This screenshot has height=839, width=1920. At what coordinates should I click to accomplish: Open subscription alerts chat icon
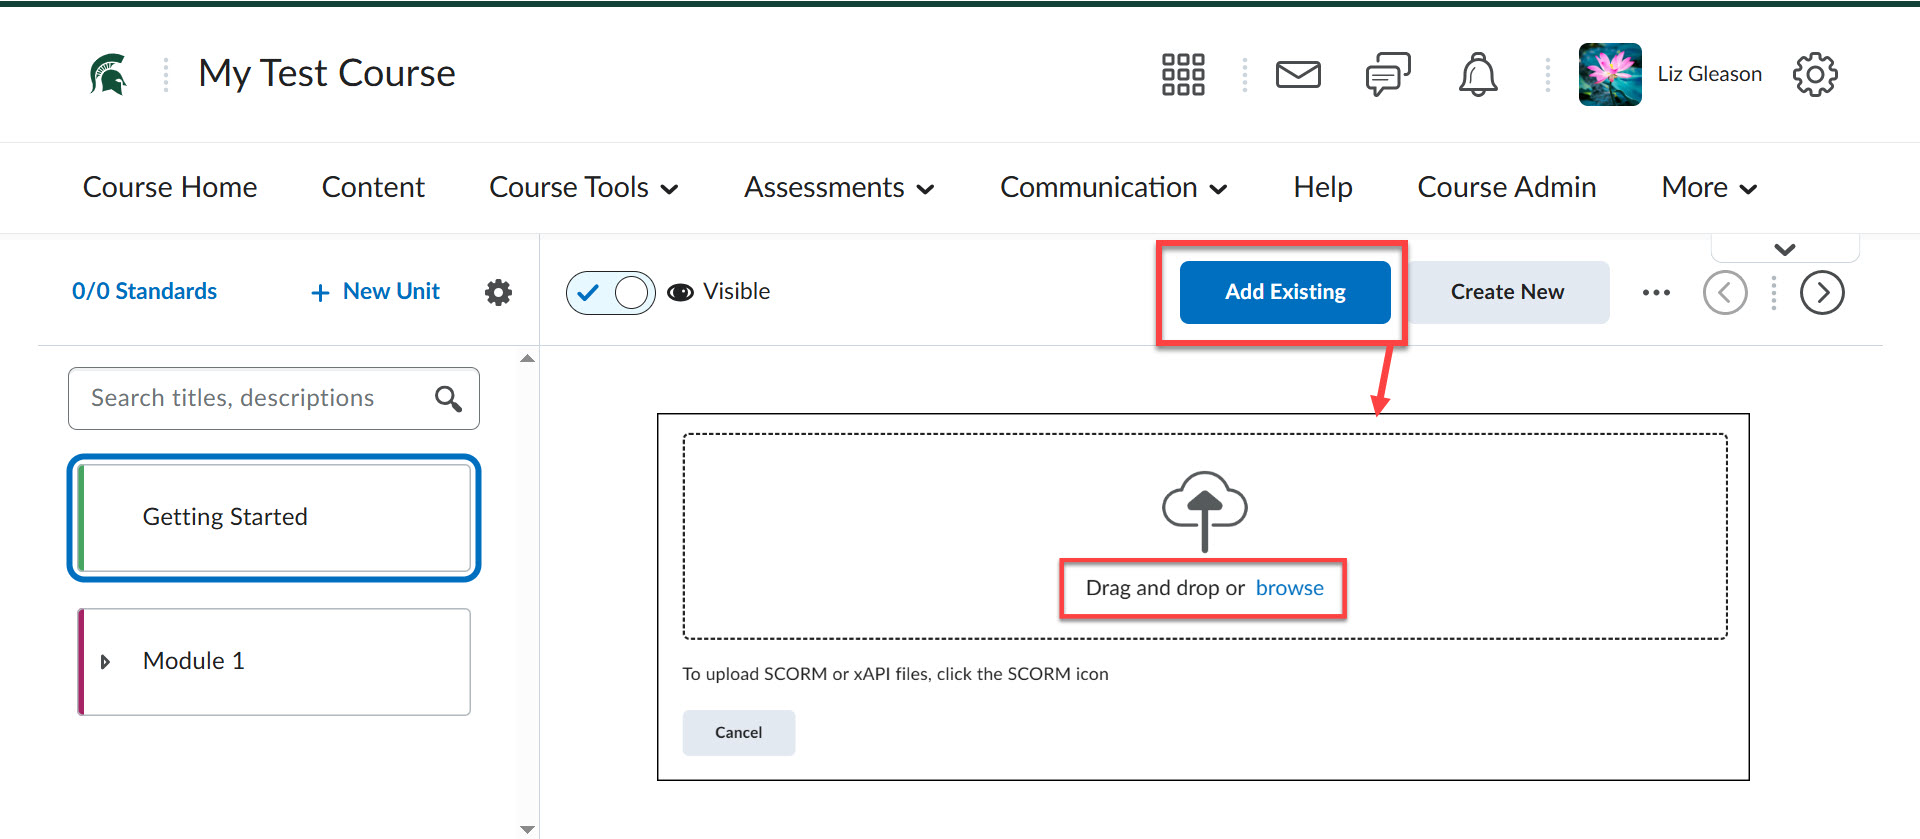click(1387, 75)
